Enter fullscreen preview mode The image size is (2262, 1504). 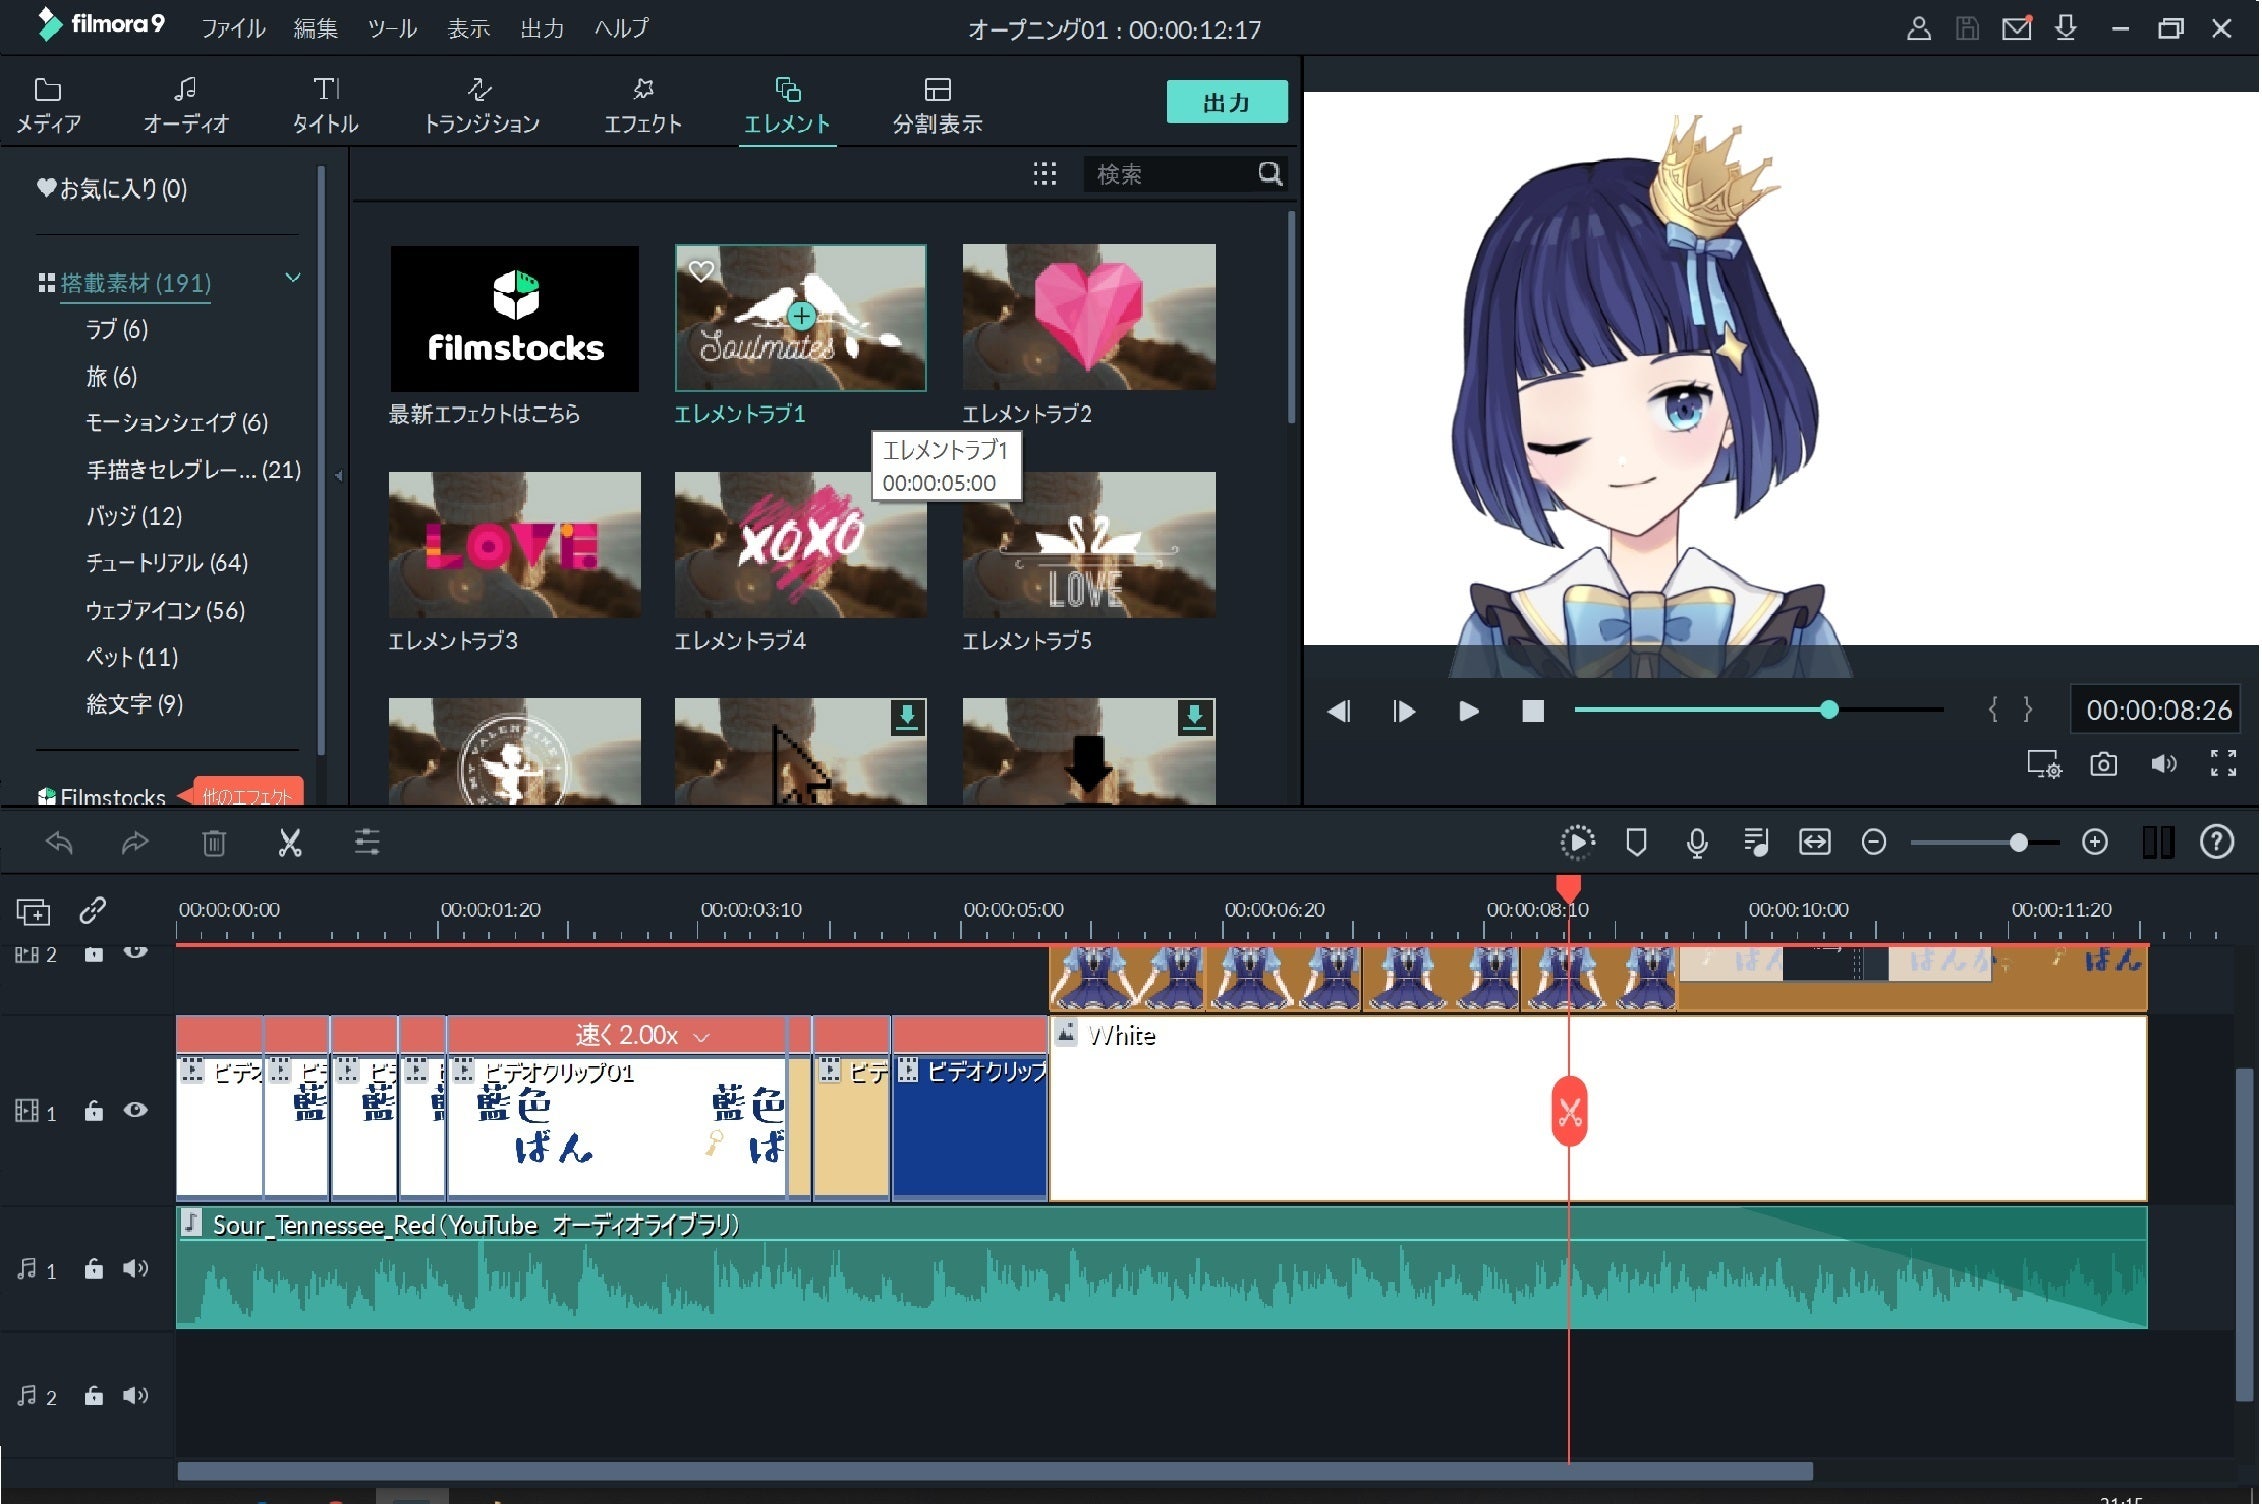click(2222, 764)
